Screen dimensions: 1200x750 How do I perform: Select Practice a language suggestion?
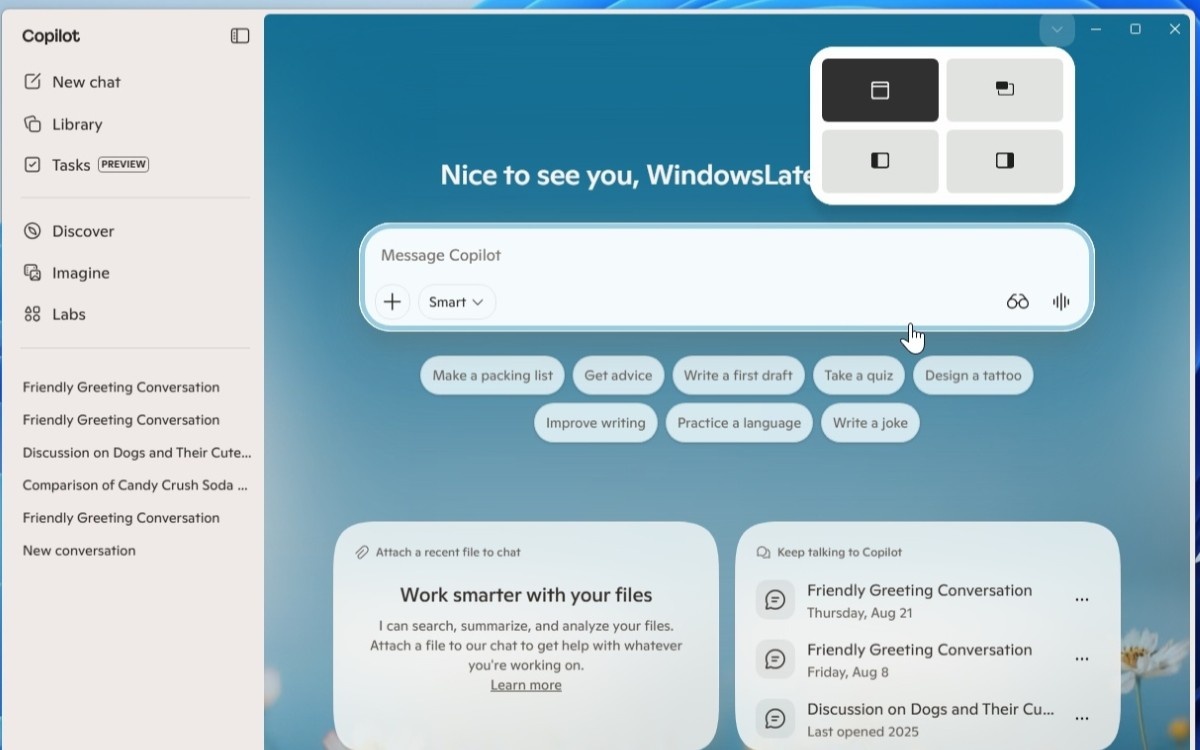(739, 423)
